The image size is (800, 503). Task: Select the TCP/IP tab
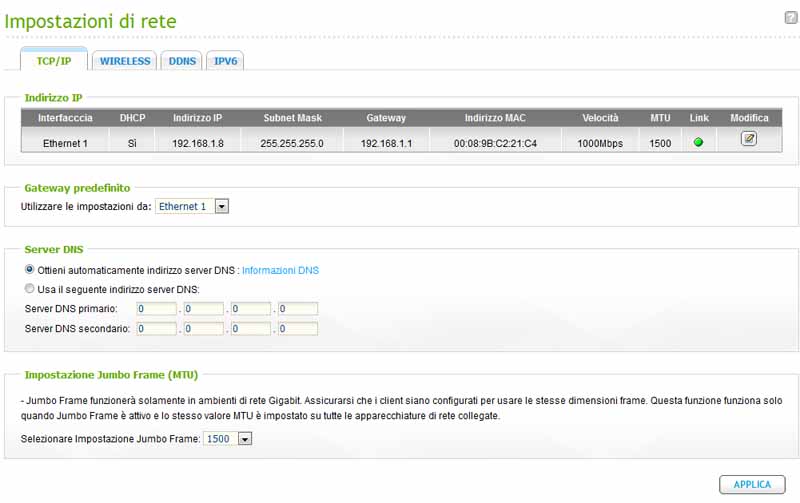(53, 61)
